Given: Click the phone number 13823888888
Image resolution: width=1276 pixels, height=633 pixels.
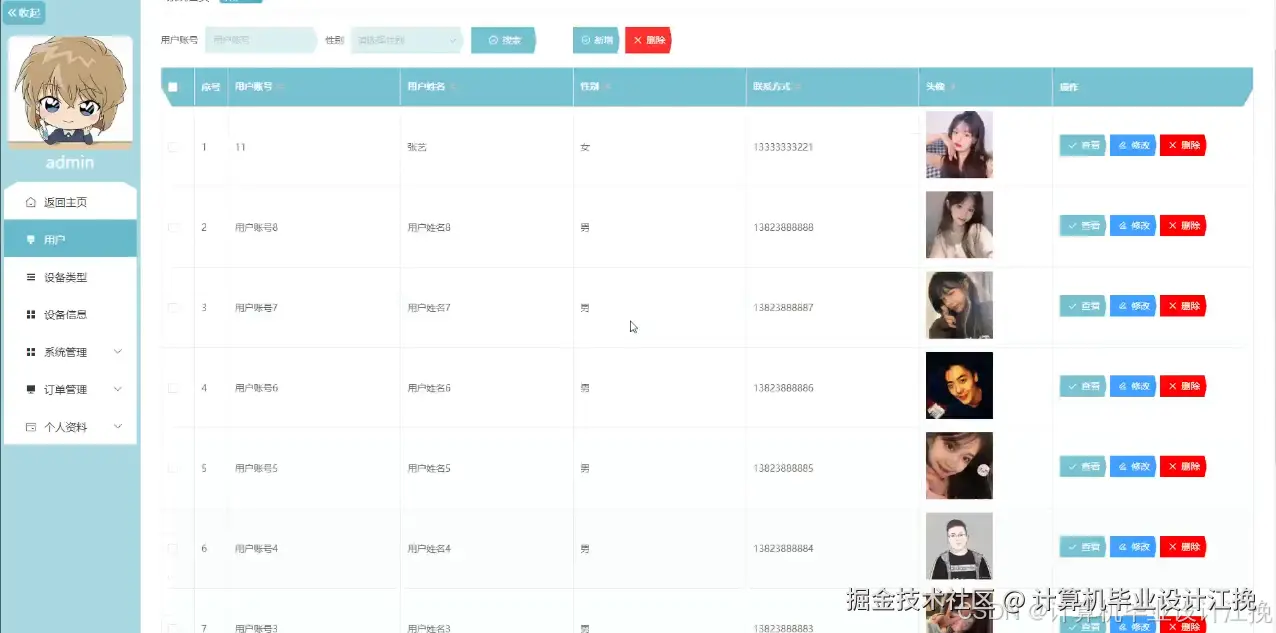Looking at the screenshot, I should pyautogui.click(x=783, y=227).
